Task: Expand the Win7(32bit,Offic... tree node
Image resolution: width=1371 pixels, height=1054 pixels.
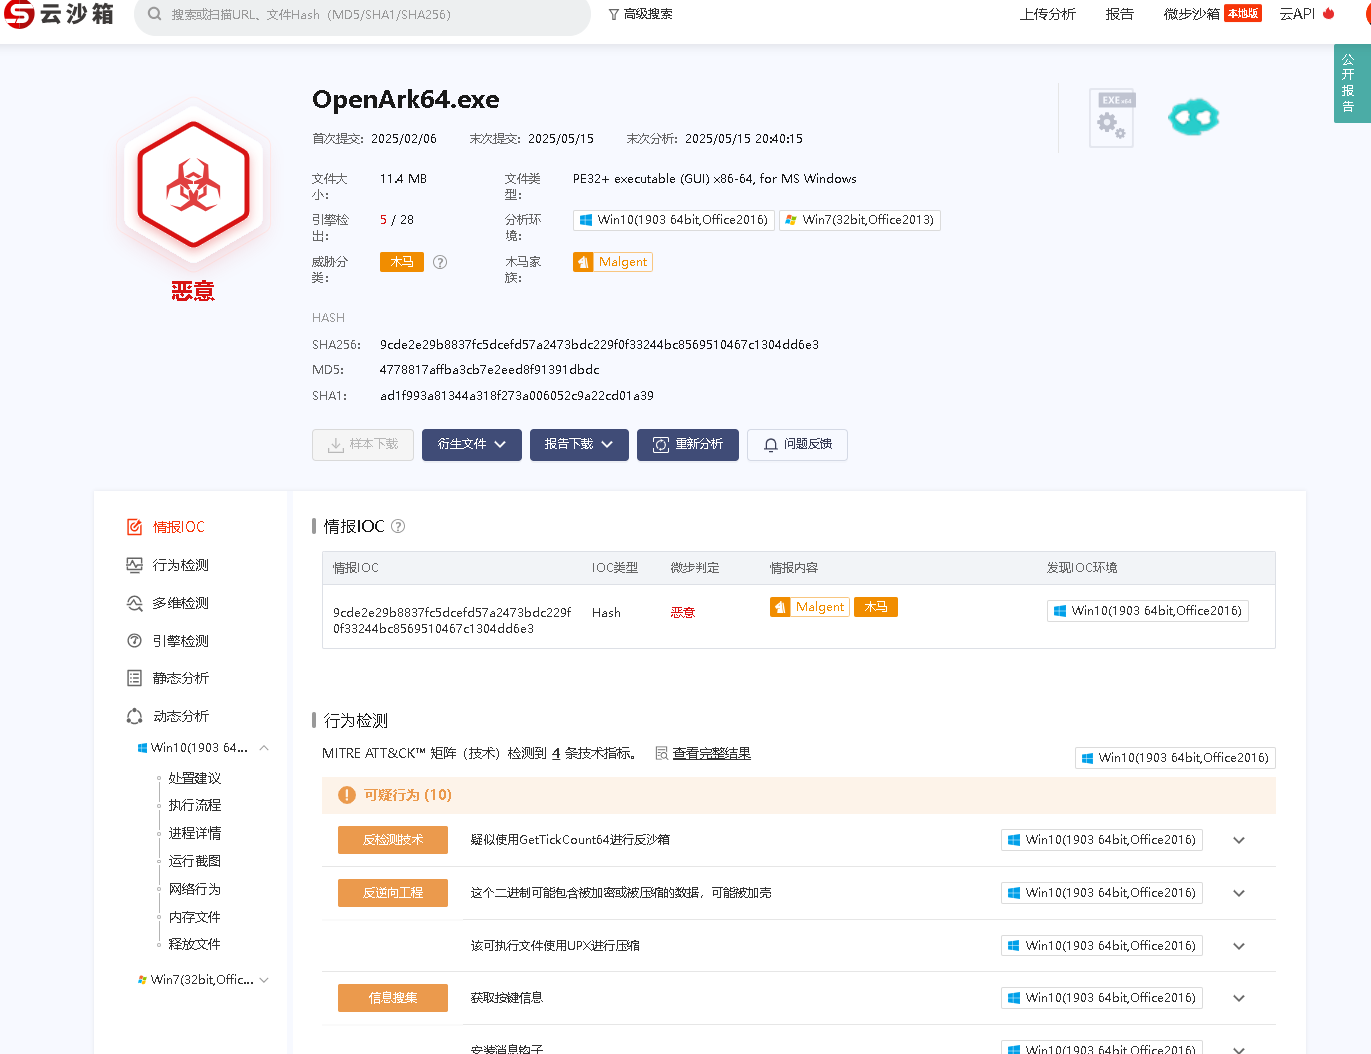Action: click(x=264, y=980)
